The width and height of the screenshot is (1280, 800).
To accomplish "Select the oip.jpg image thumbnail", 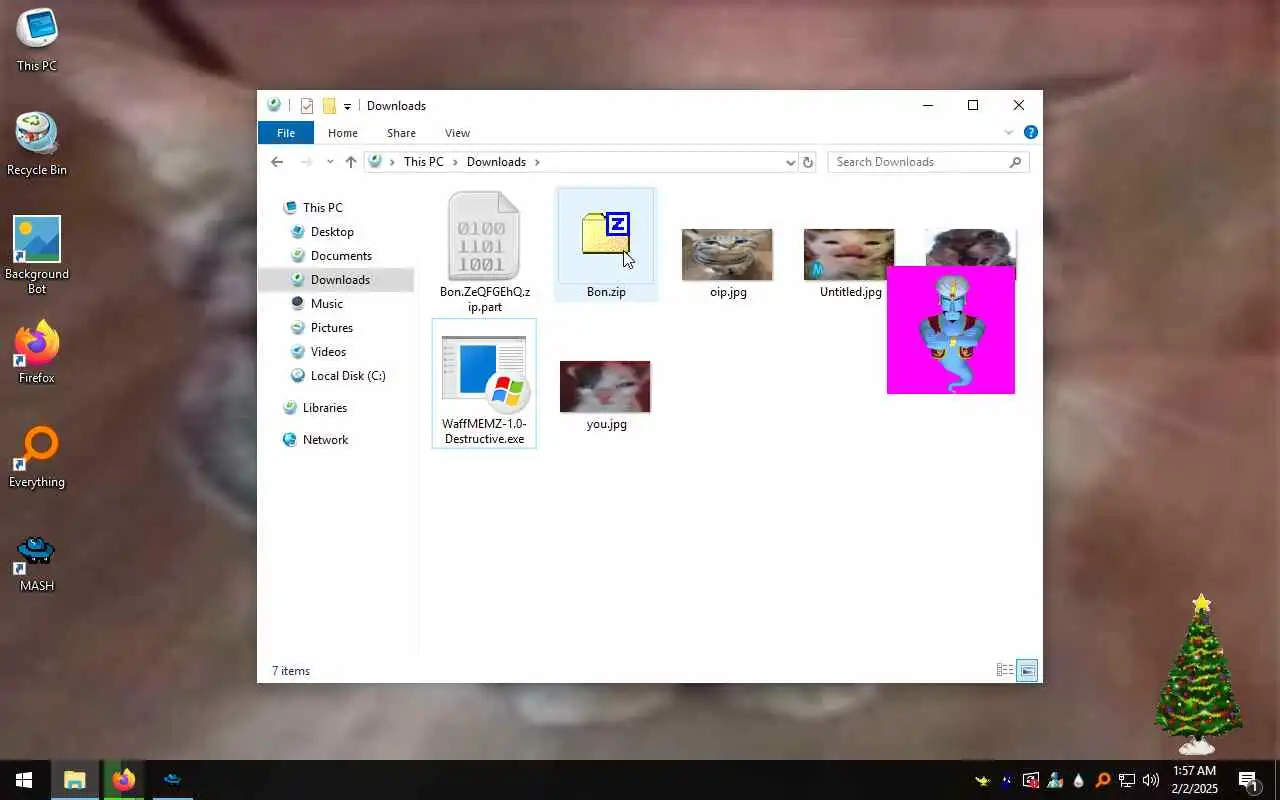I will point(727,255).
